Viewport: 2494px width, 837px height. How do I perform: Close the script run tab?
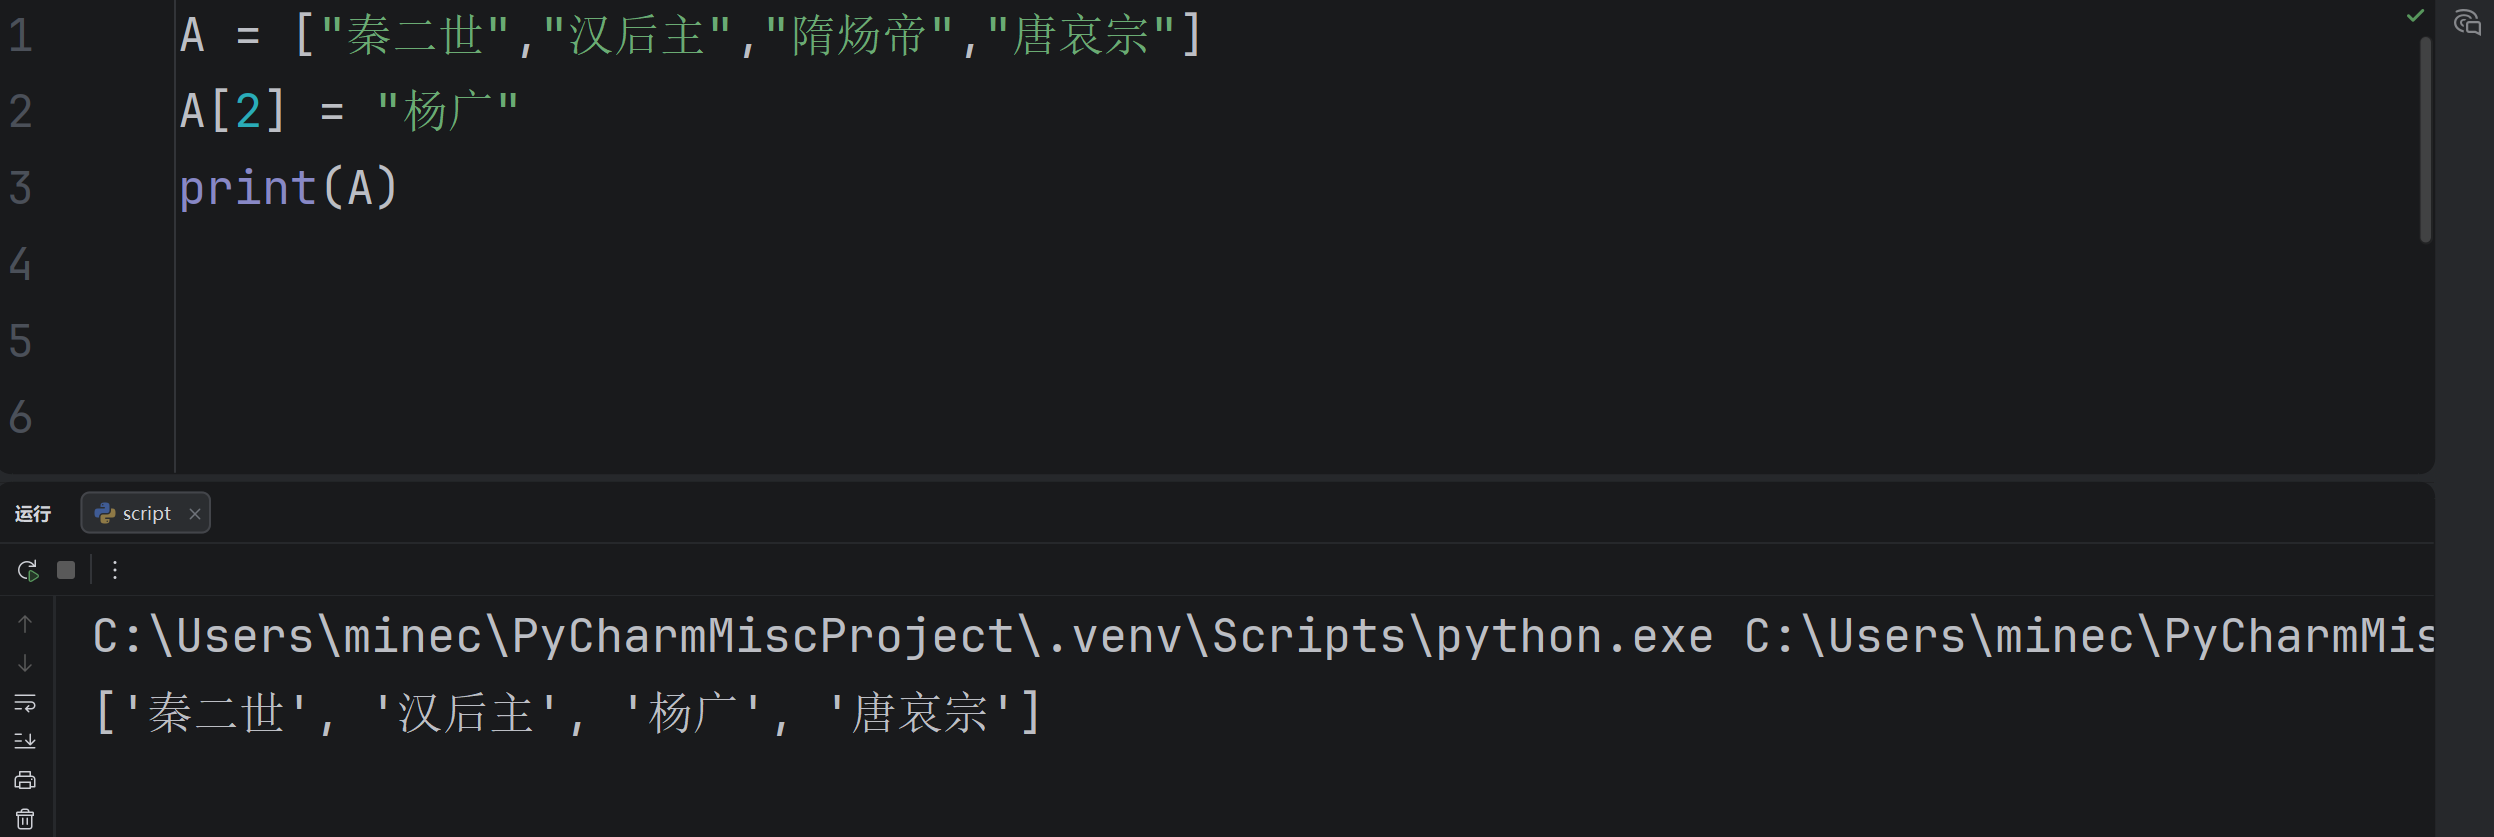point(195,514)
